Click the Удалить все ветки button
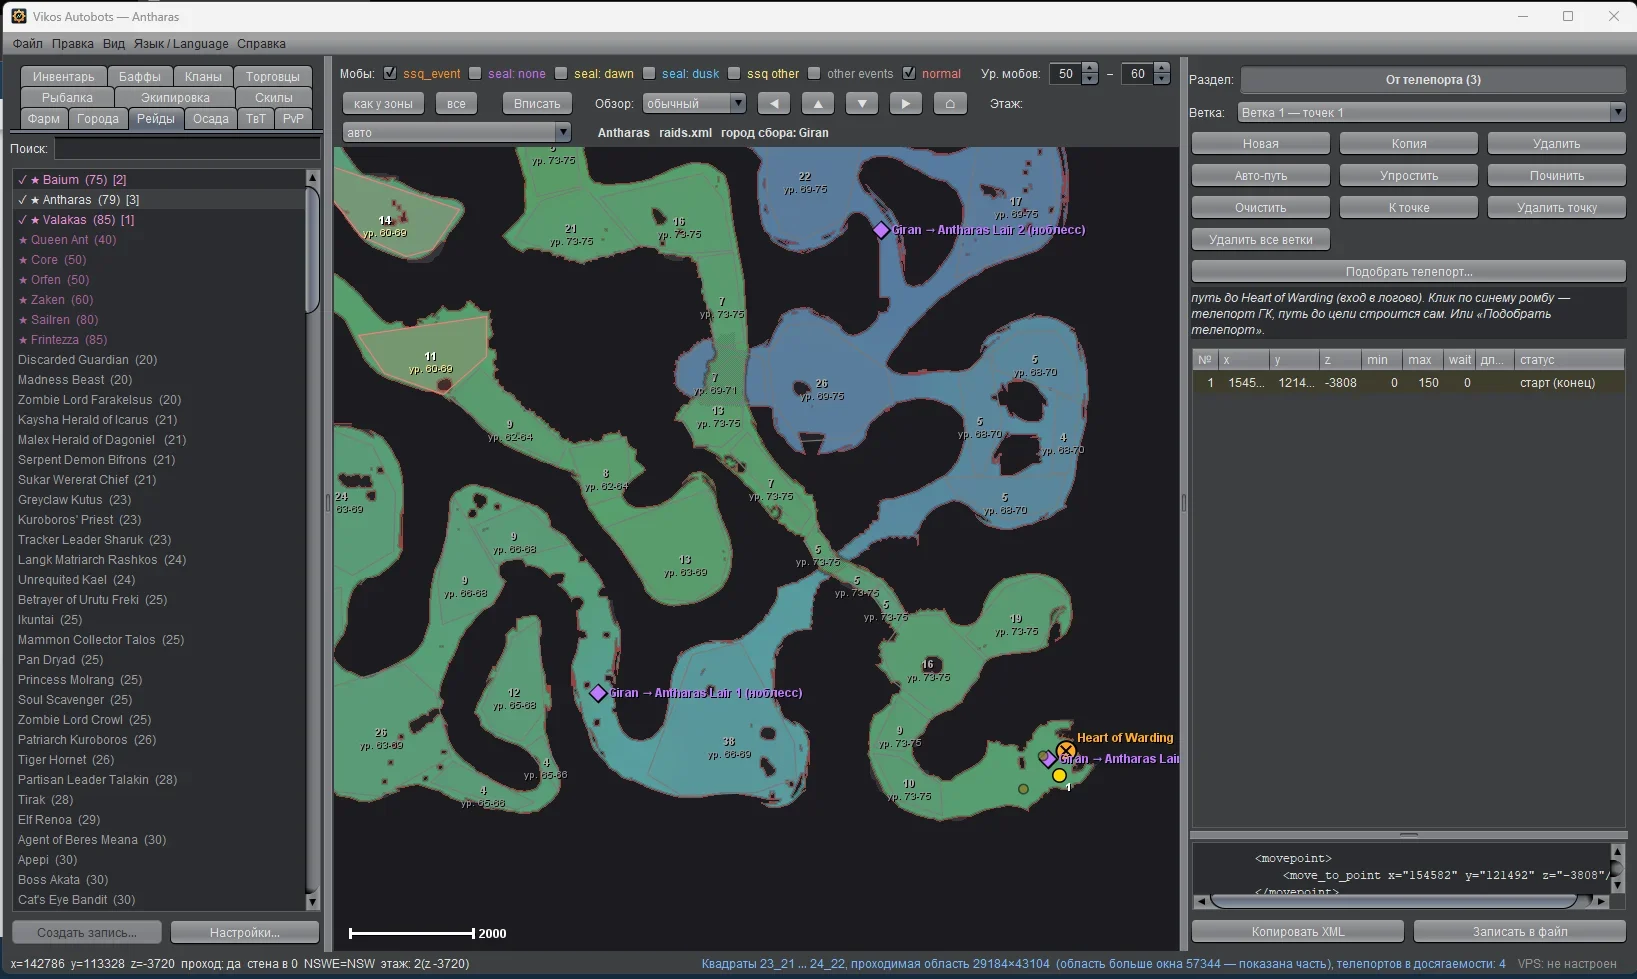Image resolution: width=1637 pixels, height=979 pixels. click(x=1261, y=240)
